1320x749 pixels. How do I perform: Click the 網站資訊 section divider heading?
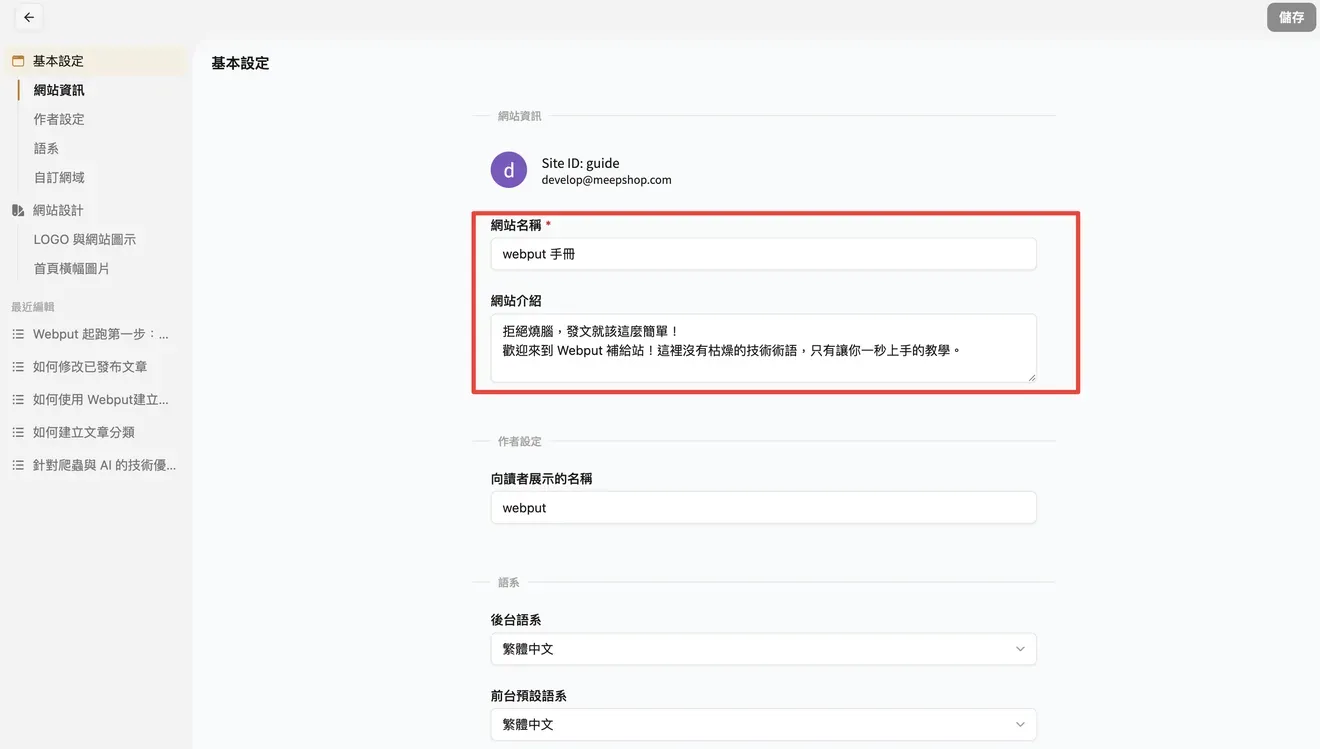520,116
